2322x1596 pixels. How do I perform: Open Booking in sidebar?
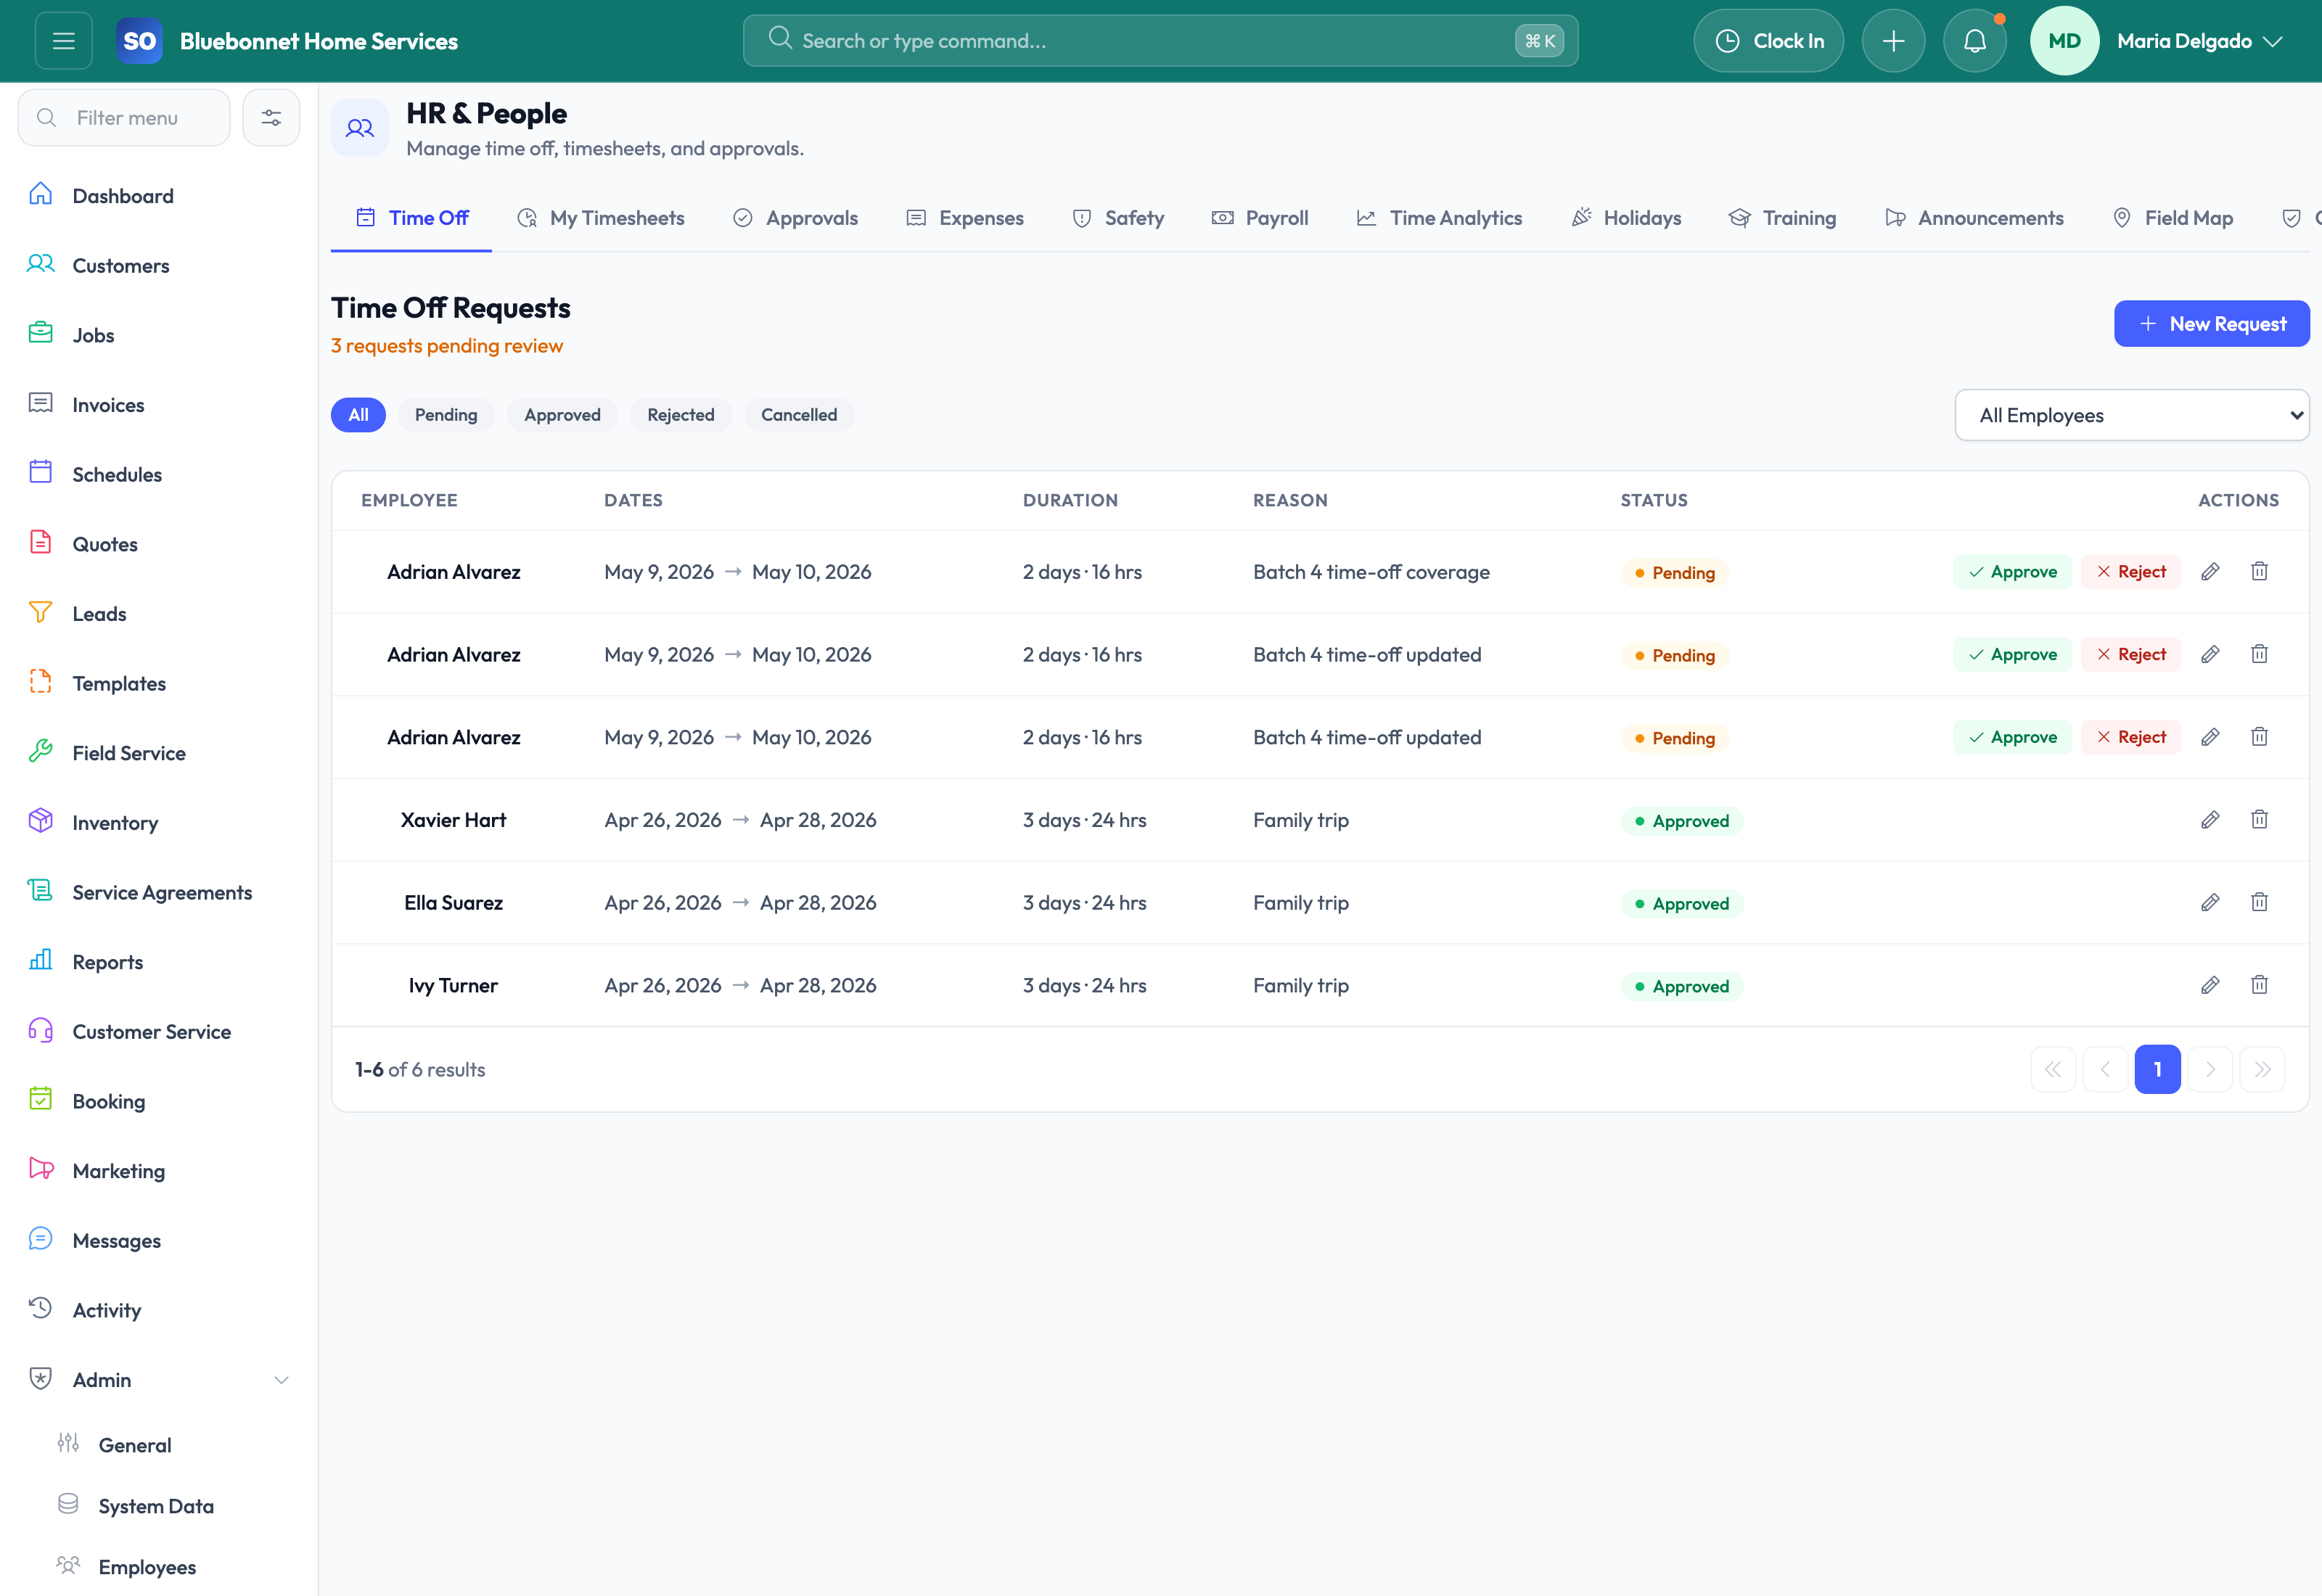coord(159,1102)
